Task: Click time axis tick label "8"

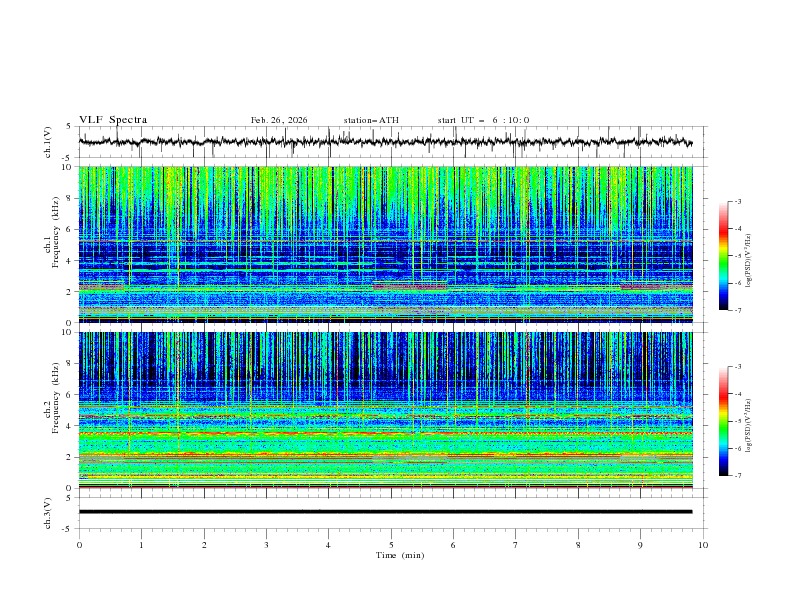Action: 578,545
